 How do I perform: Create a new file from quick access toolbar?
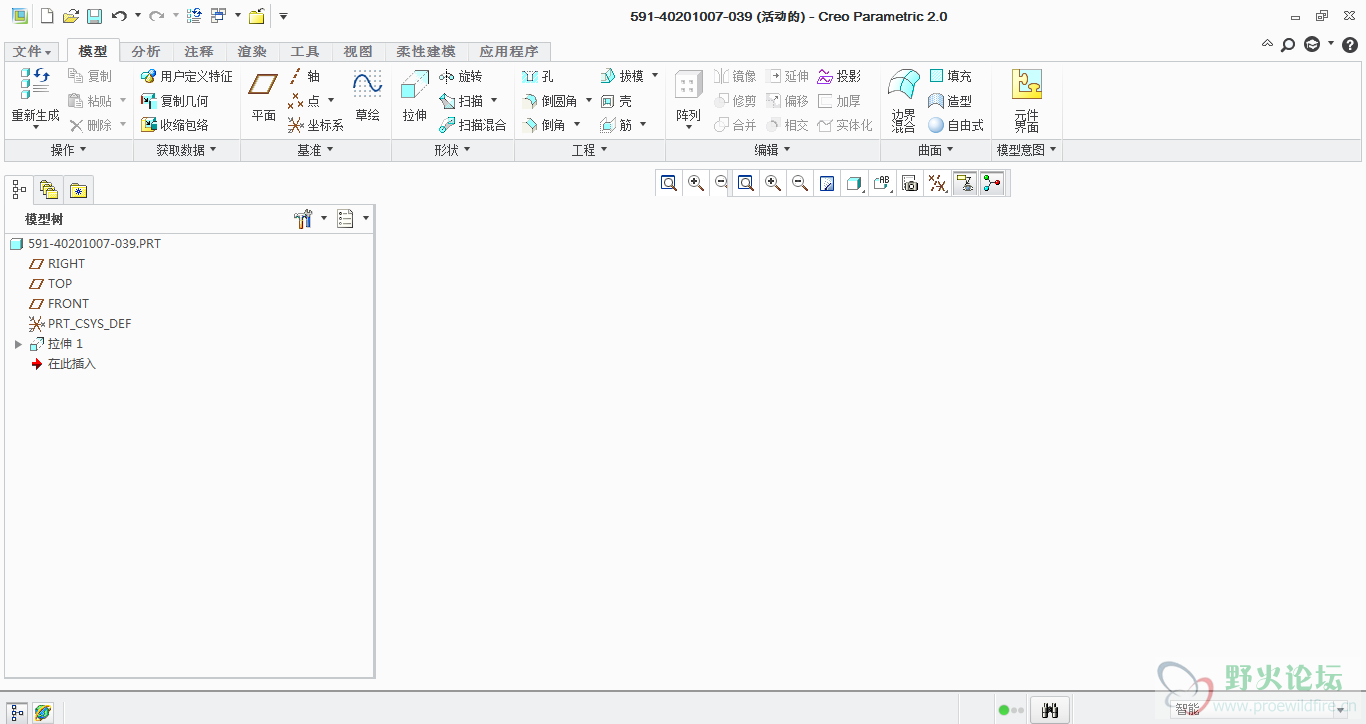click(47, 16)
